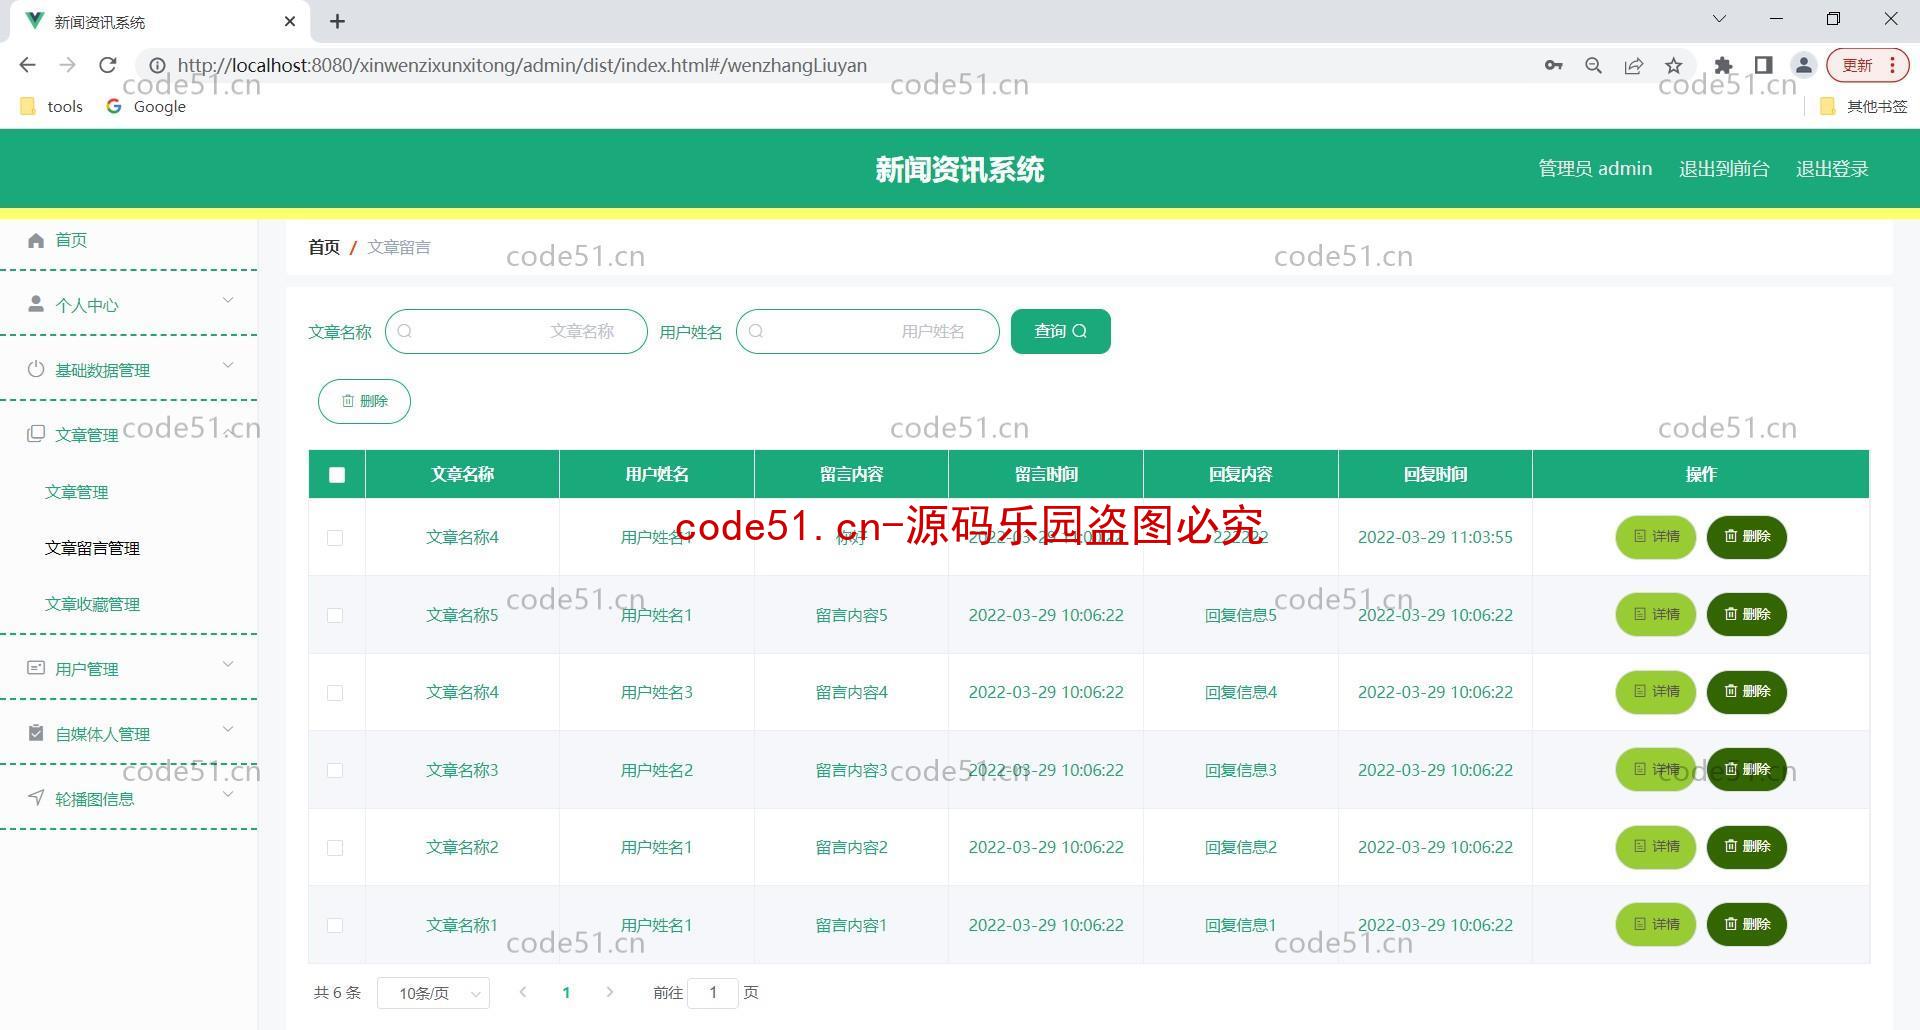Check the row checkbox for 文章名称5
1920x1030 pixels.
click(335, 615)
